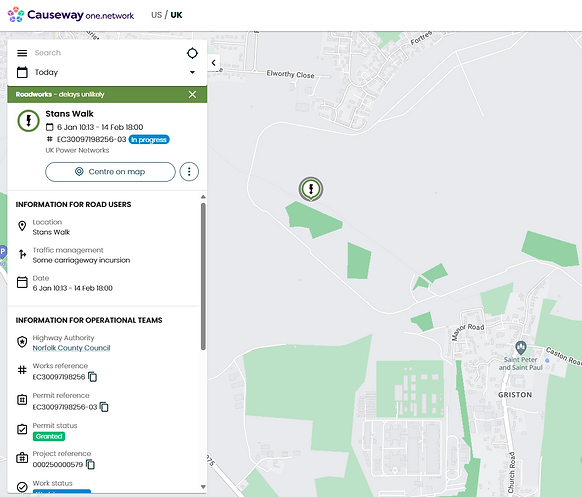The width and height of the screenshot is (582, 497).
Task: Click the date range 6 Jan 10:13 - 14 Feb 18:00 under title
Action: [100, 127]
